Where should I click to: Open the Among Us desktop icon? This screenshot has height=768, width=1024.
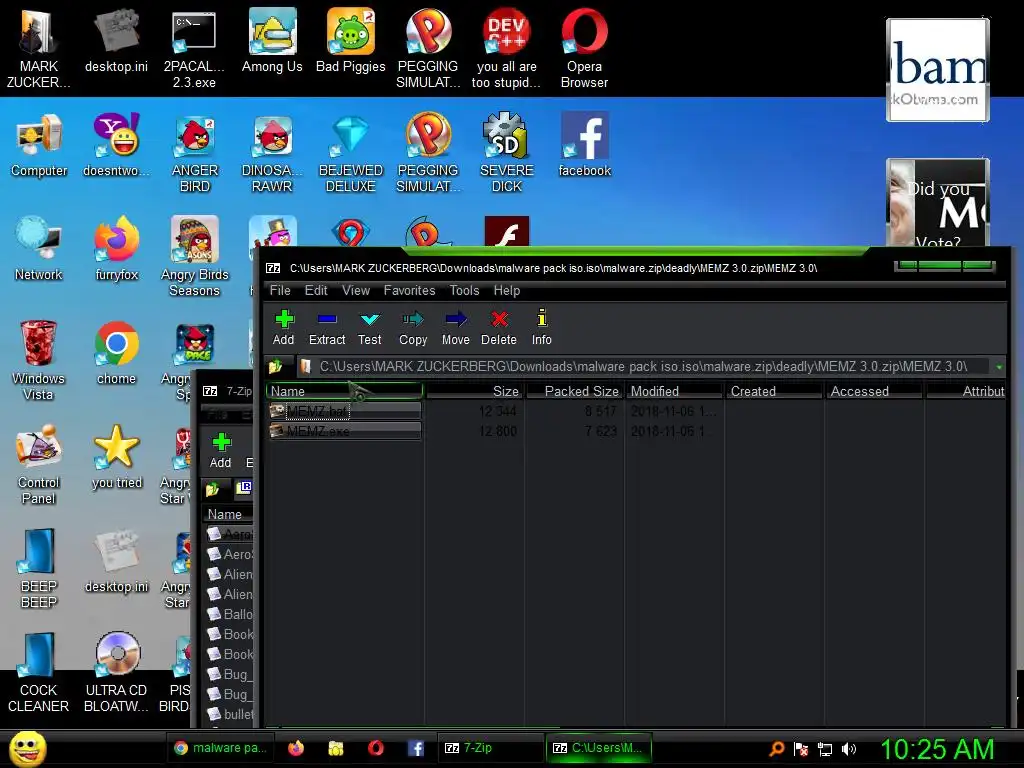272,41
